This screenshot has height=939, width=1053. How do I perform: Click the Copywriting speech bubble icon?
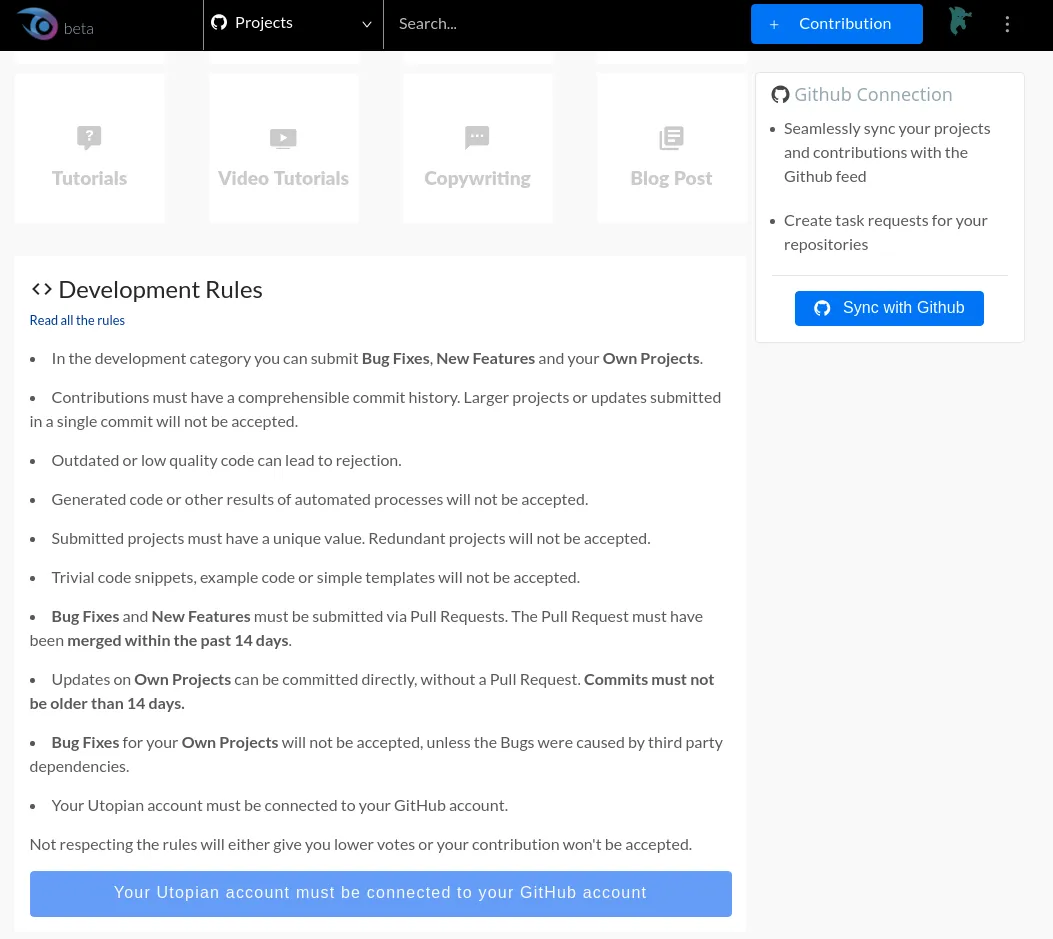[477, 137]
